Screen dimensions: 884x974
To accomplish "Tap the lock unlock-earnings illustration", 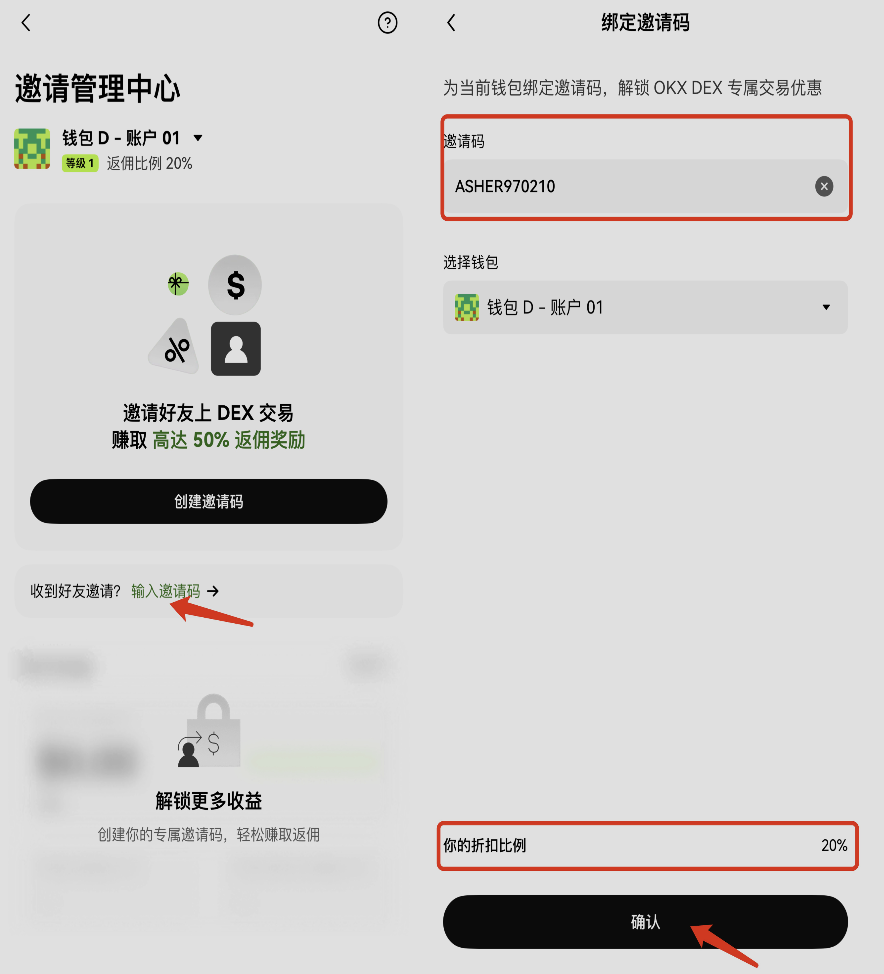I will pyautogui.click(x=209, y=730).
